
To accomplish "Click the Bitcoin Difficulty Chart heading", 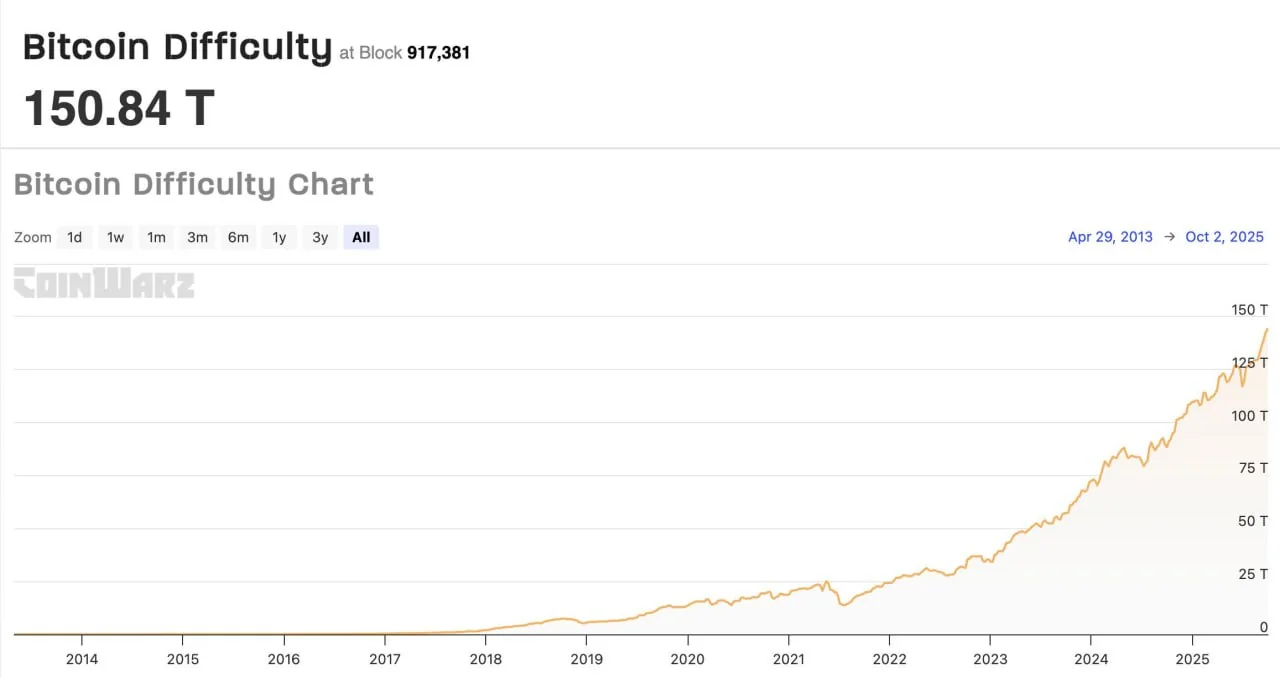I will [x=194, y=185].
